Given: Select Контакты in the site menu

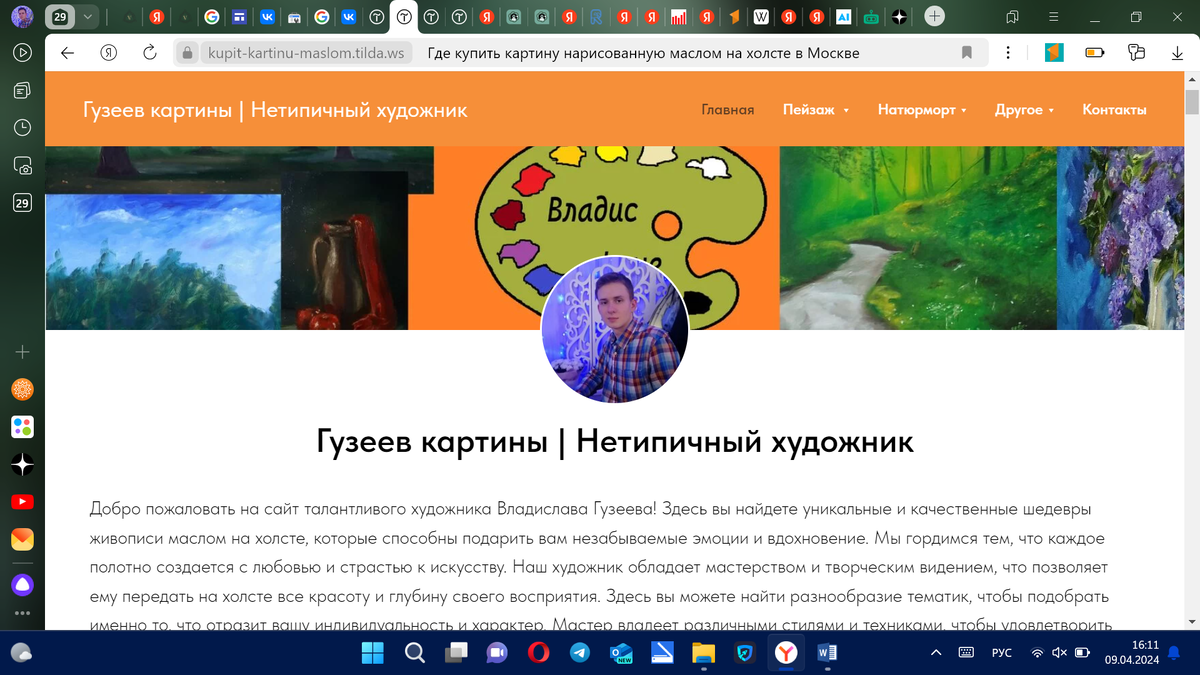Looking at the screenshot, I should (1114, 110).
